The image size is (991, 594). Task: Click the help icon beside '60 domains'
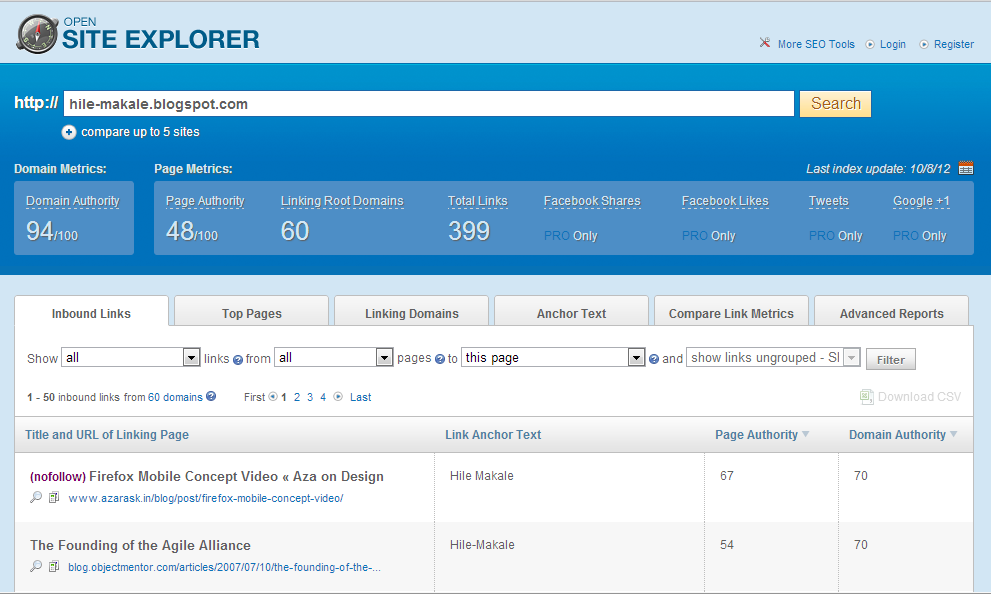[211, 396]
